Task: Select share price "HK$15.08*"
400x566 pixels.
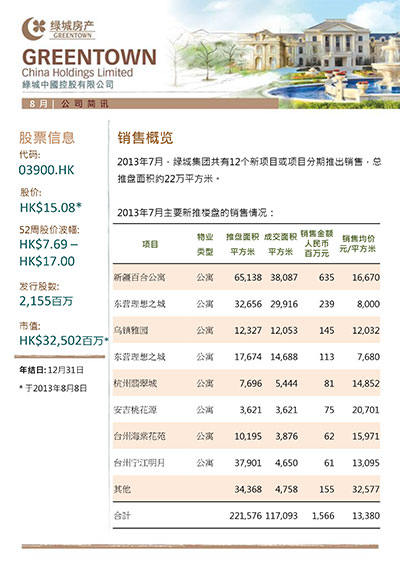Action: 51,207
